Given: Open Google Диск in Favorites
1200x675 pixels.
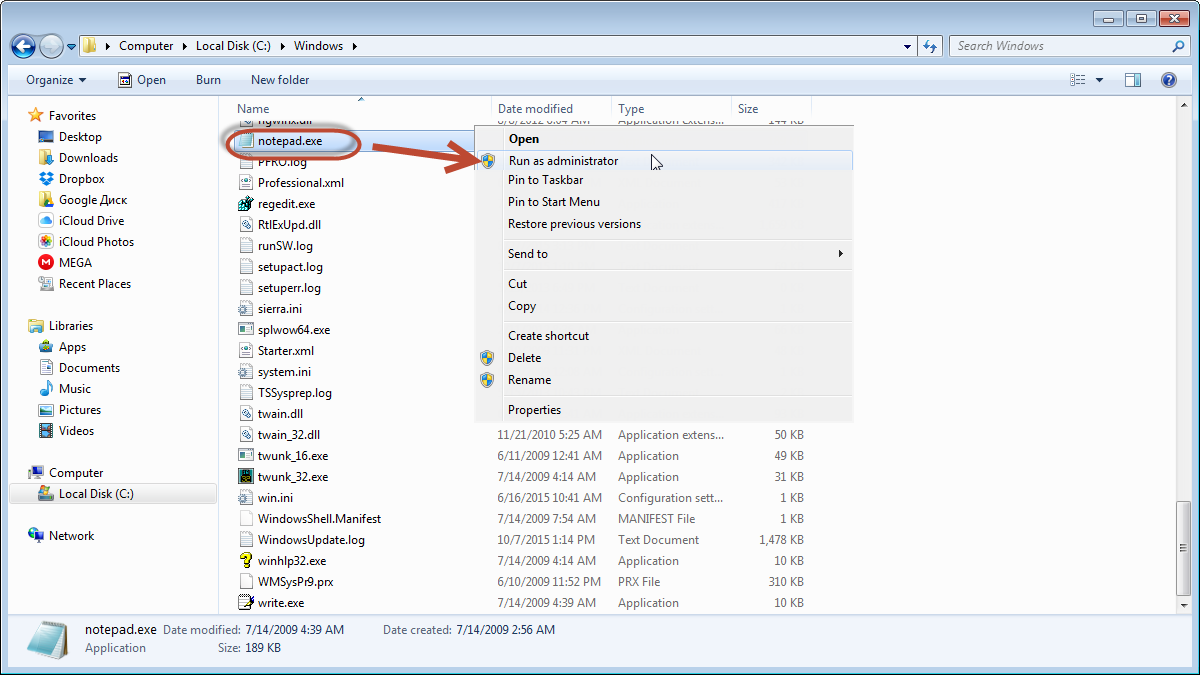Looking at the screenshot, I should (92, 200).
